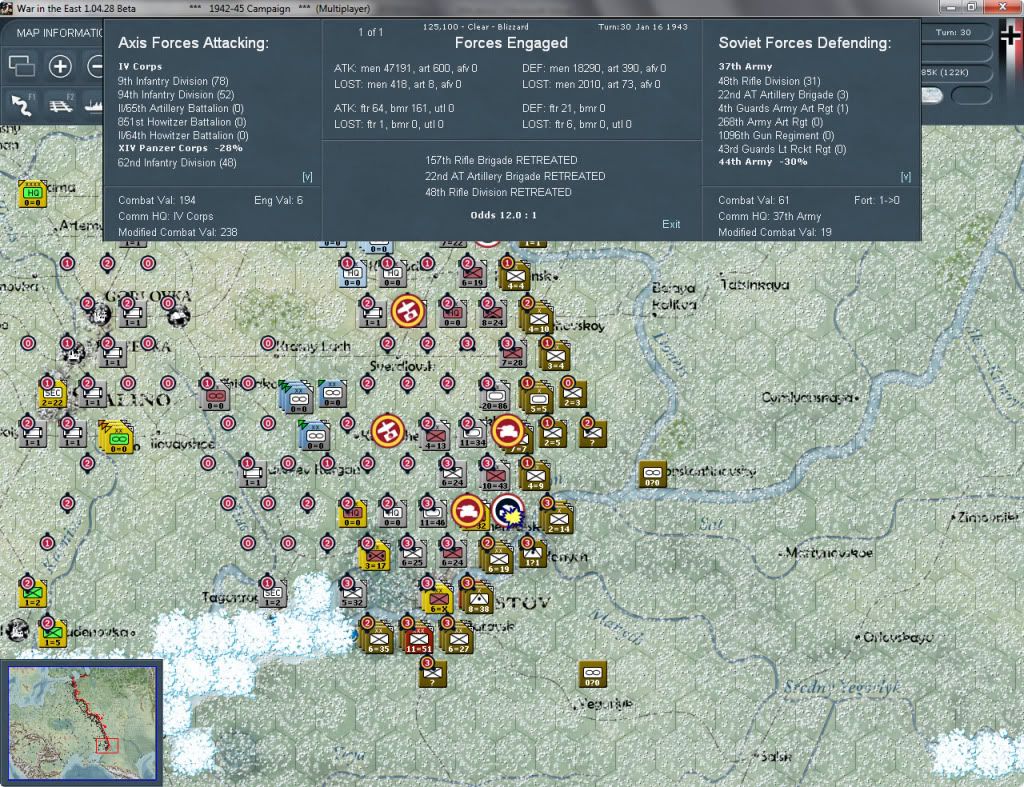The image size is (1024, 787).
Task: Click the German cross flag emblem
Action: coord(1011,37)
